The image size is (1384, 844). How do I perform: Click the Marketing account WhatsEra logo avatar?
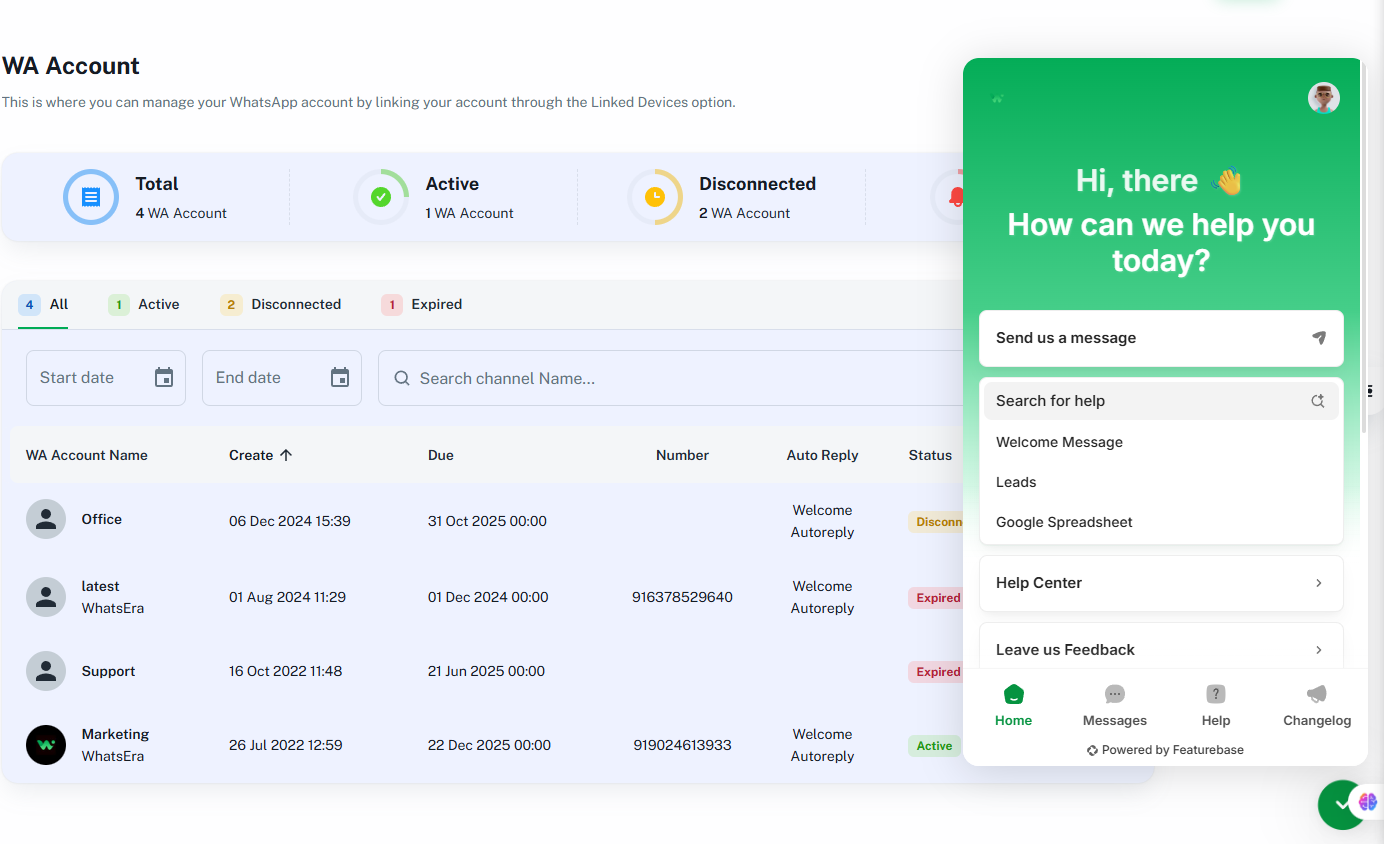point(46,745)
